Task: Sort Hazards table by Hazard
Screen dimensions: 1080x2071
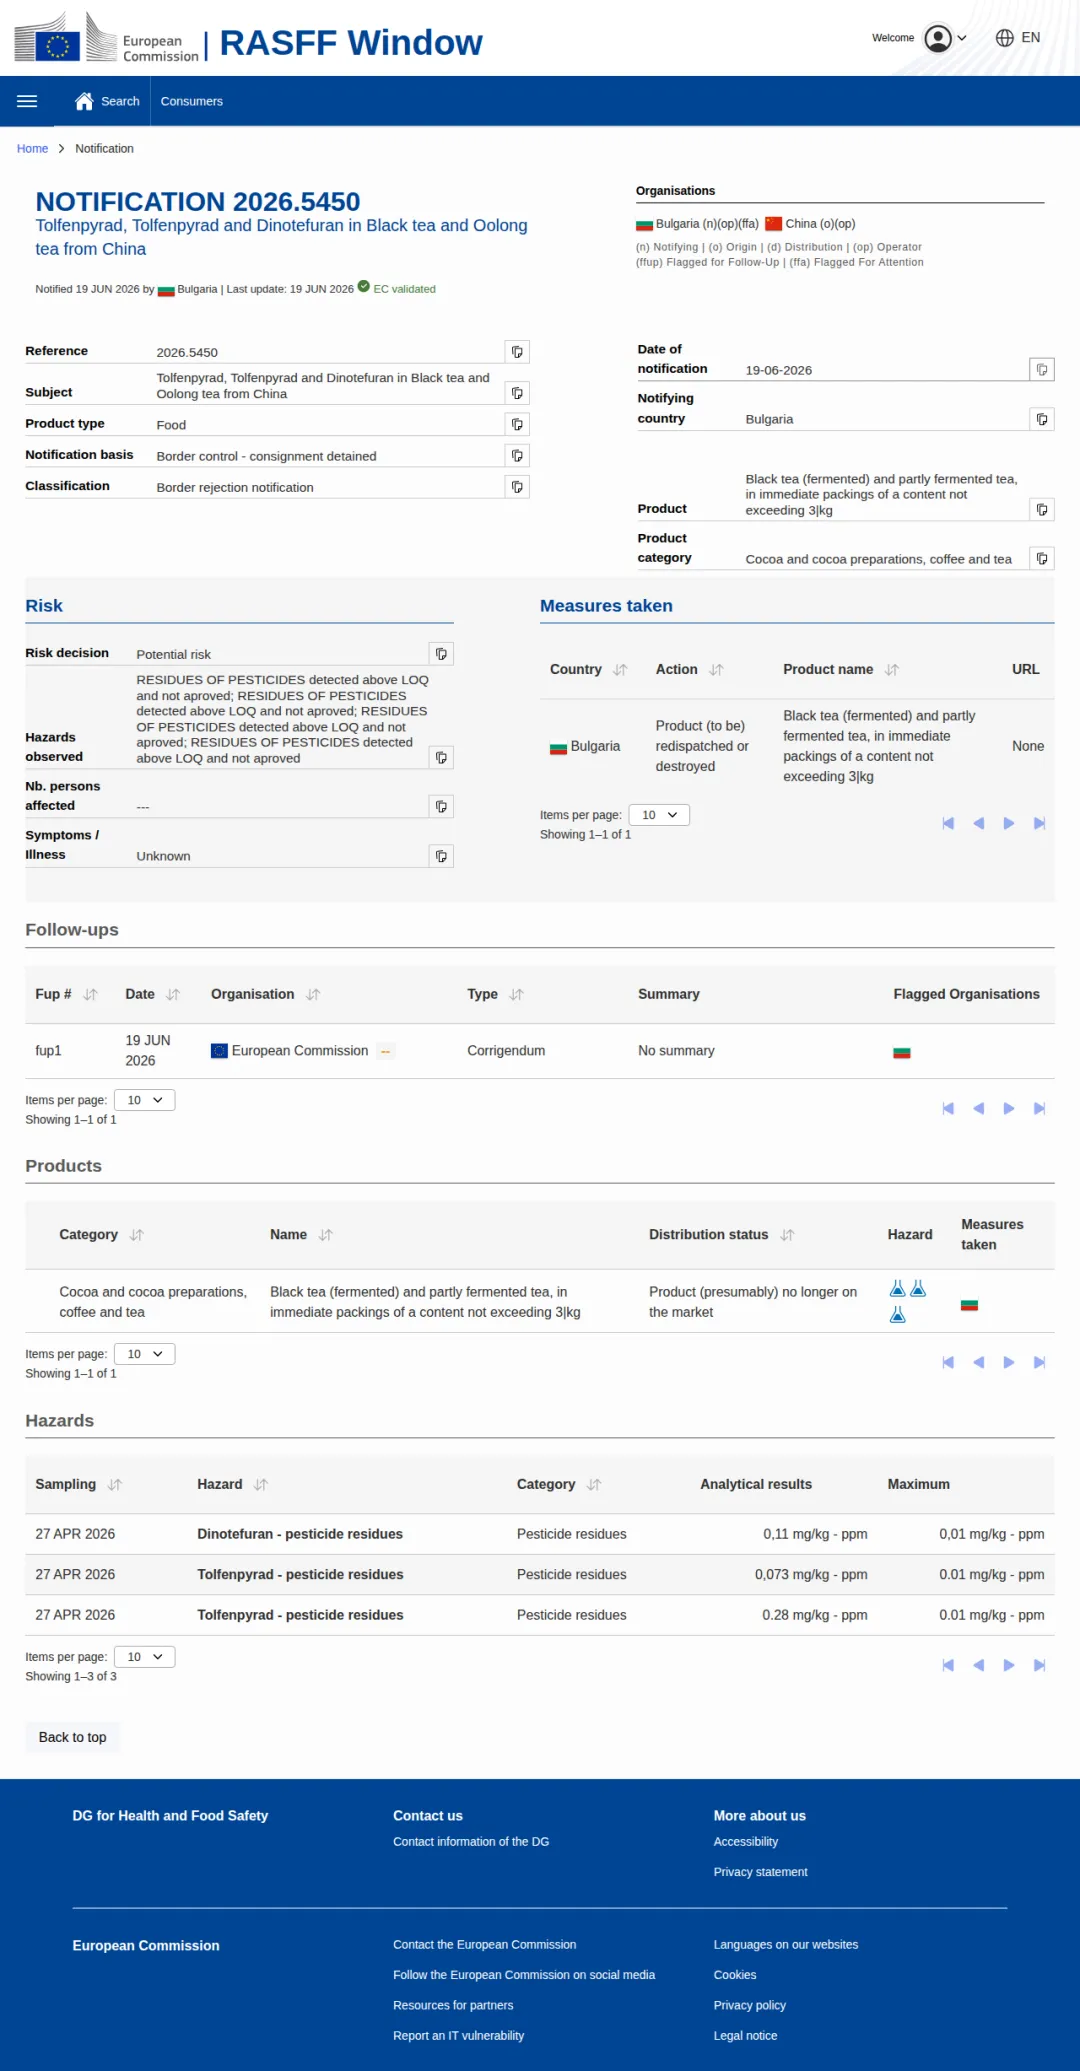Action: pos(261,1485)
